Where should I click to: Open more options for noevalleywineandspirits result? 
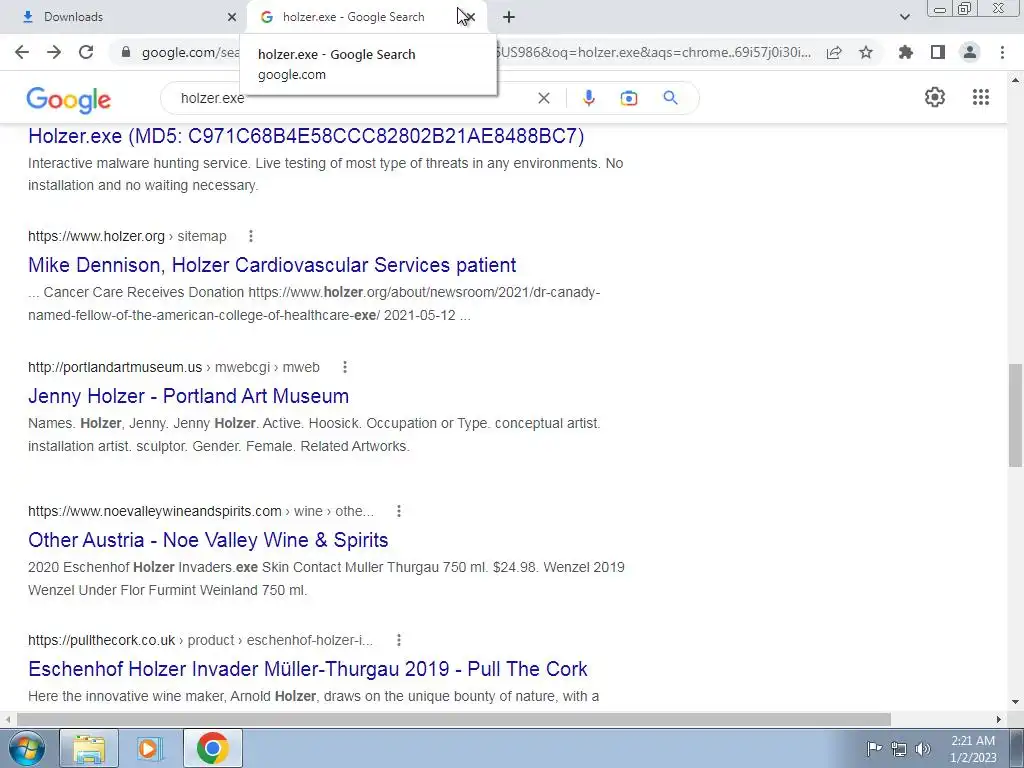click(399, 511)
